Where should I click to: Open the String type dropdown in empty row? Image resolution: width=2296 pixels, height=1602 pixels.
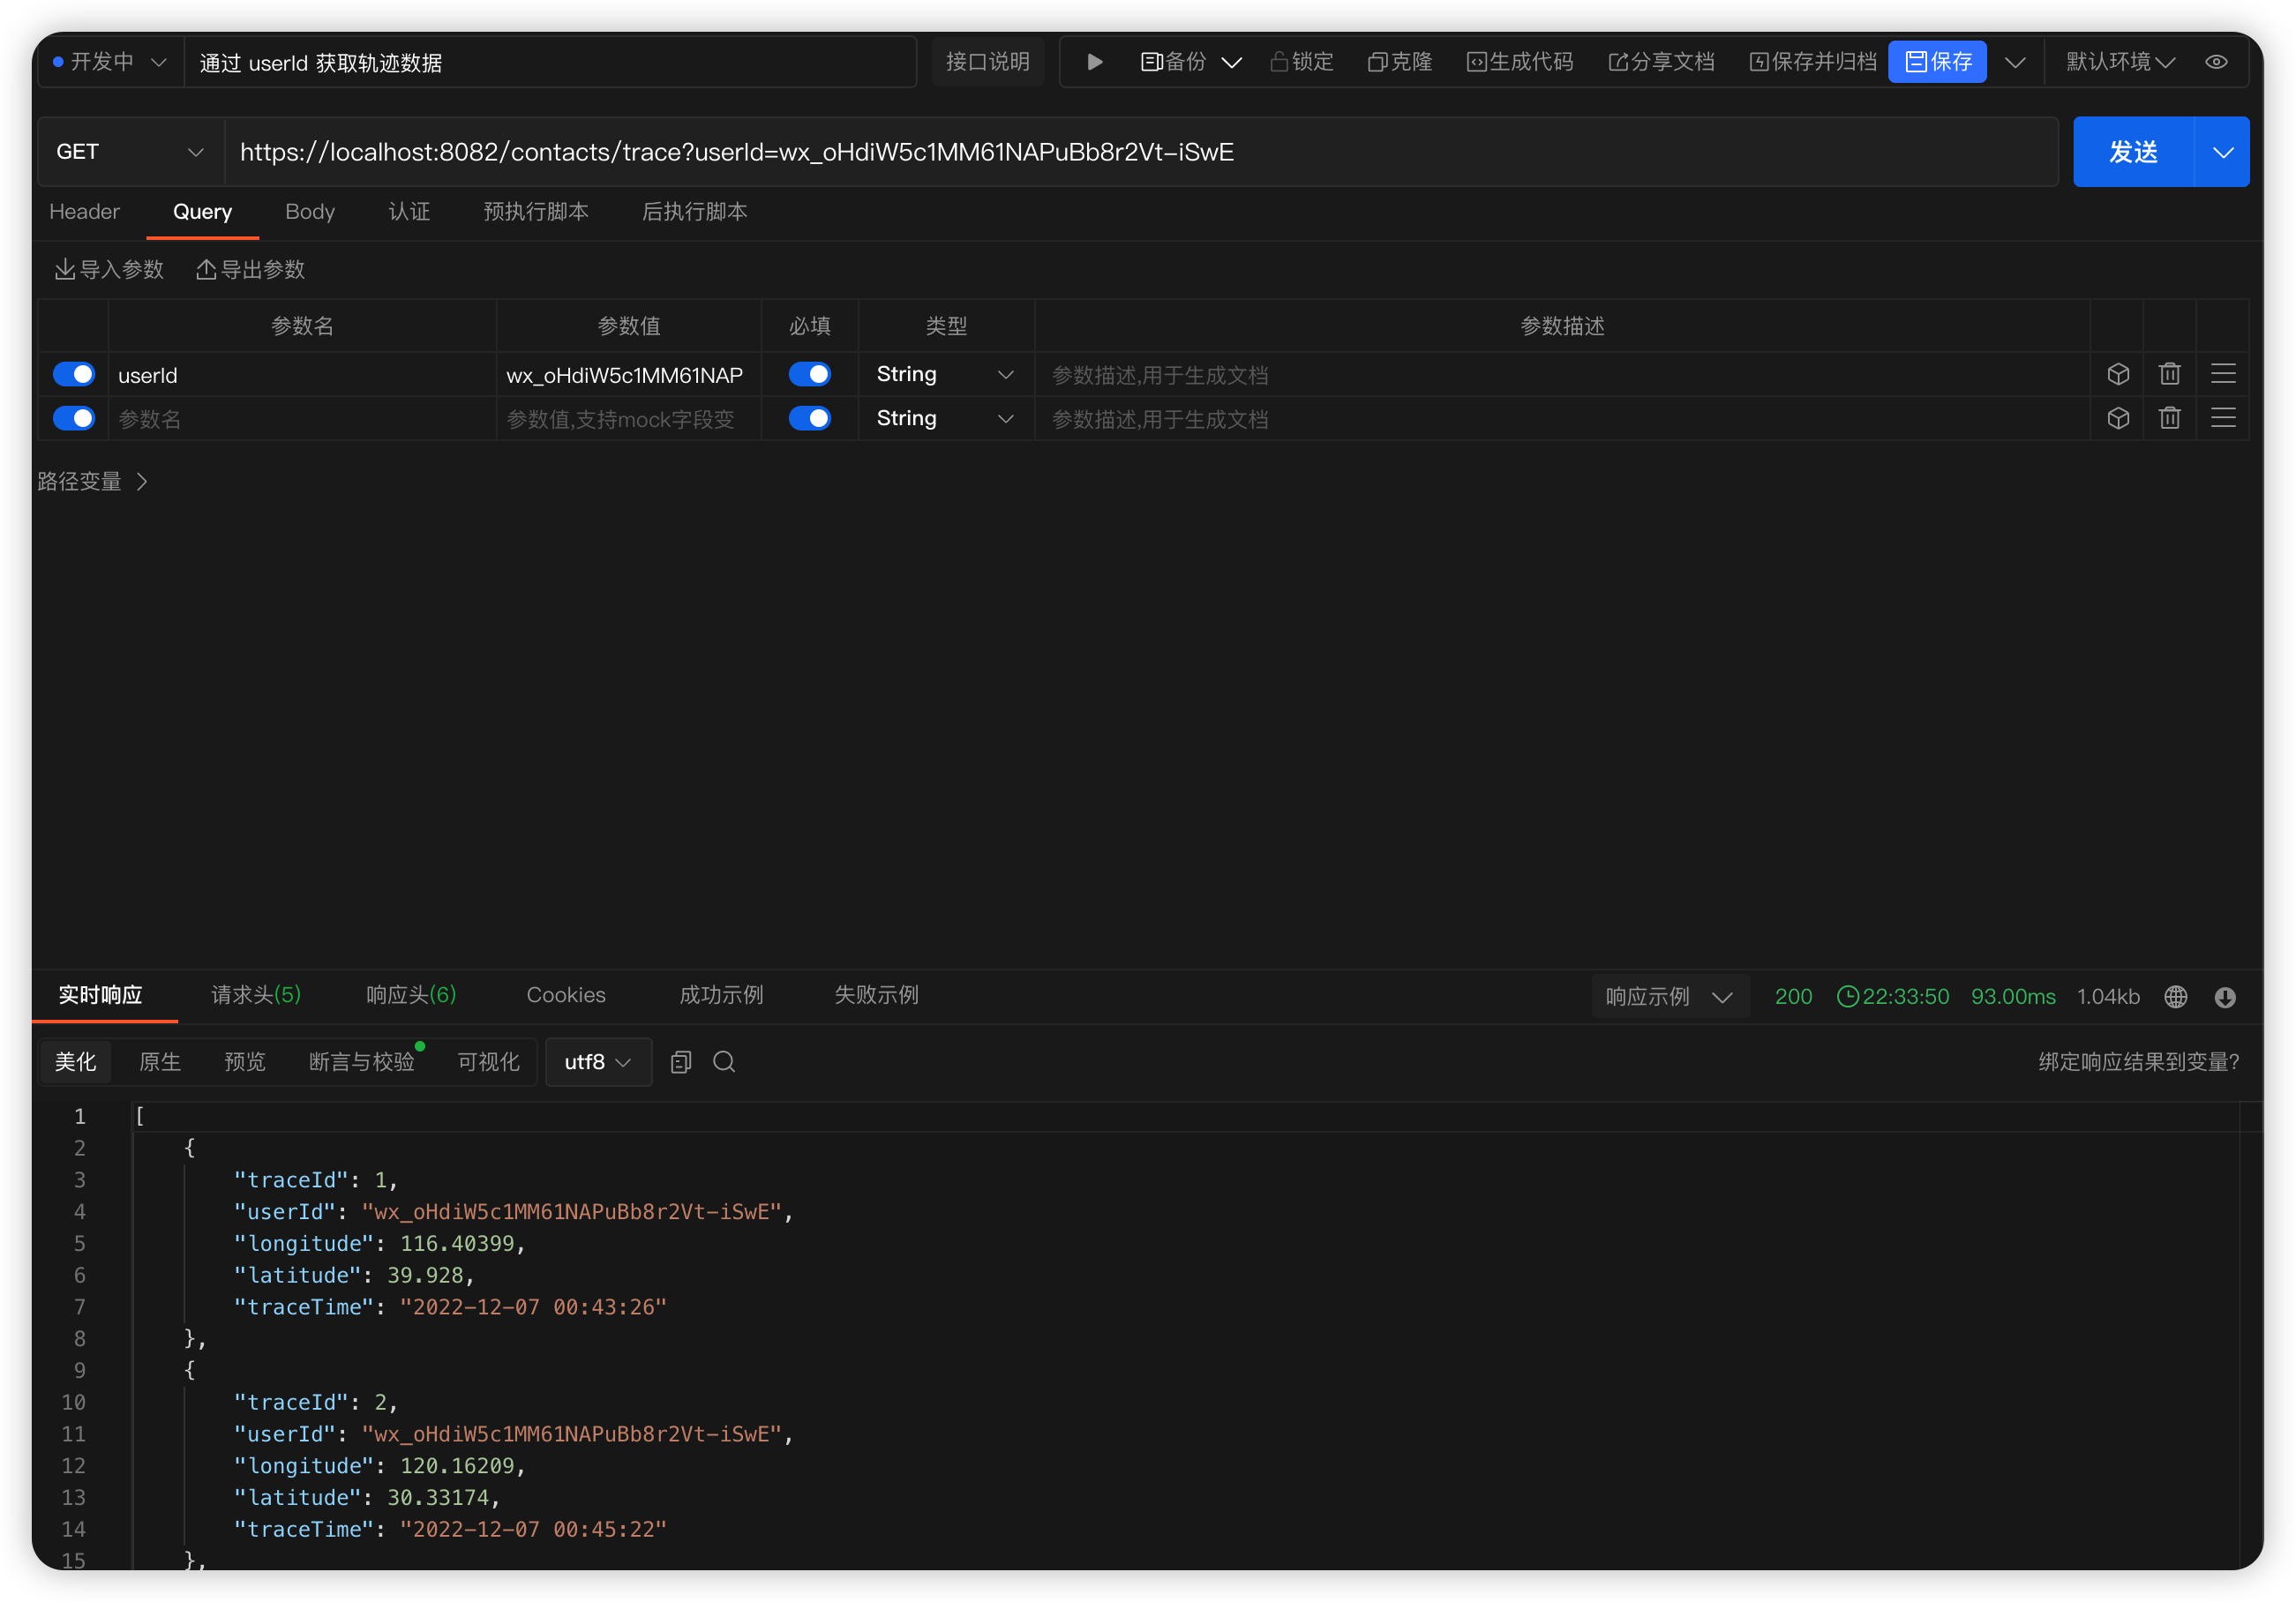pyautogui.click(x=945, y=419)
